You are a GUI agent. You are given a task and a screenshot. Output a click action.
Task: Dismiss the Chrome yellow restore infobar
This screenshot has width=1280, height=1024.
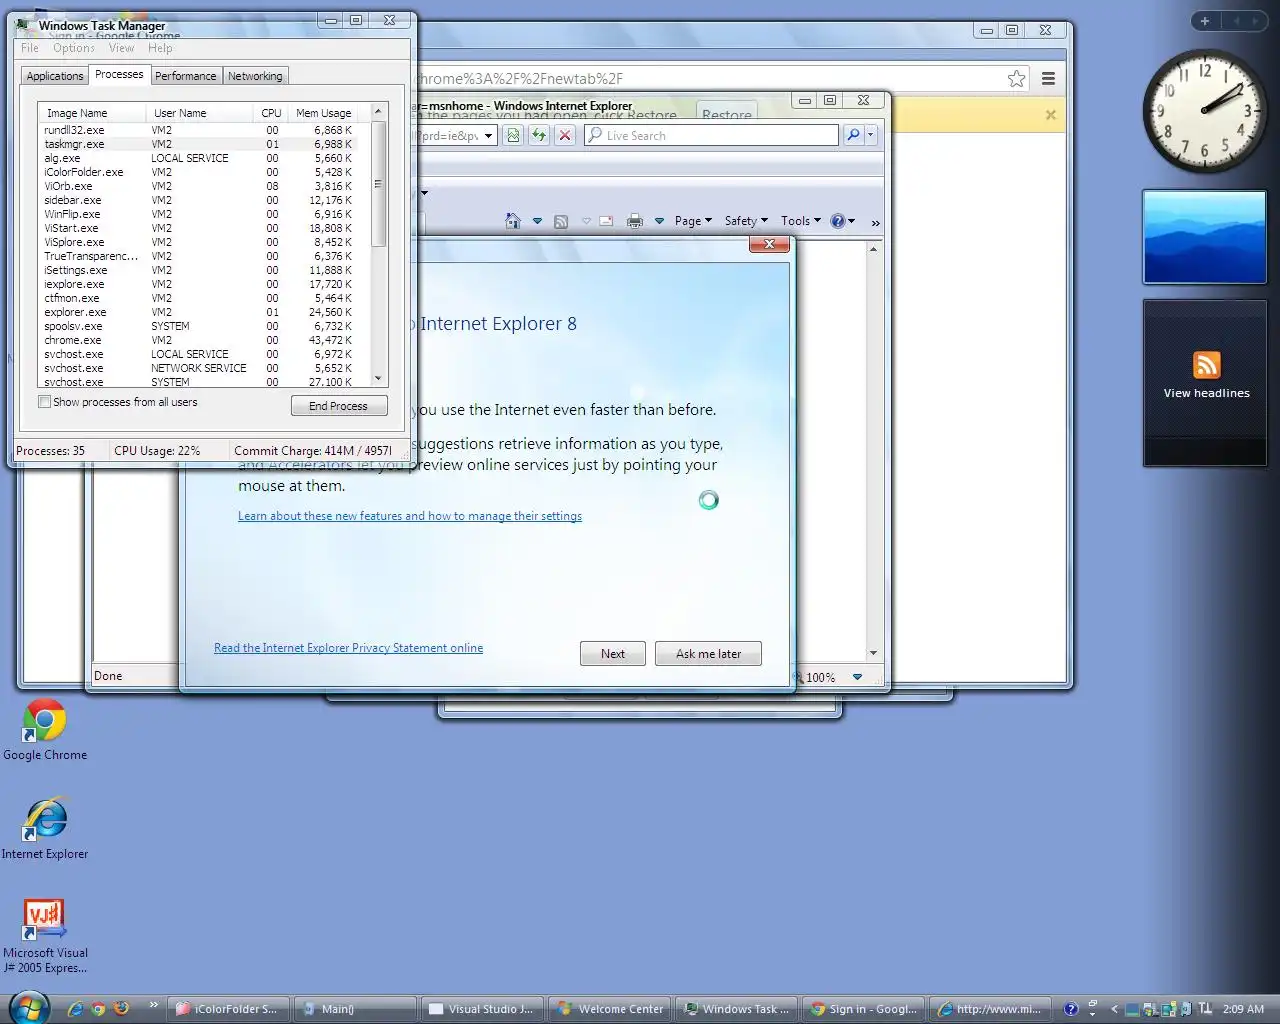[1050, 115]
